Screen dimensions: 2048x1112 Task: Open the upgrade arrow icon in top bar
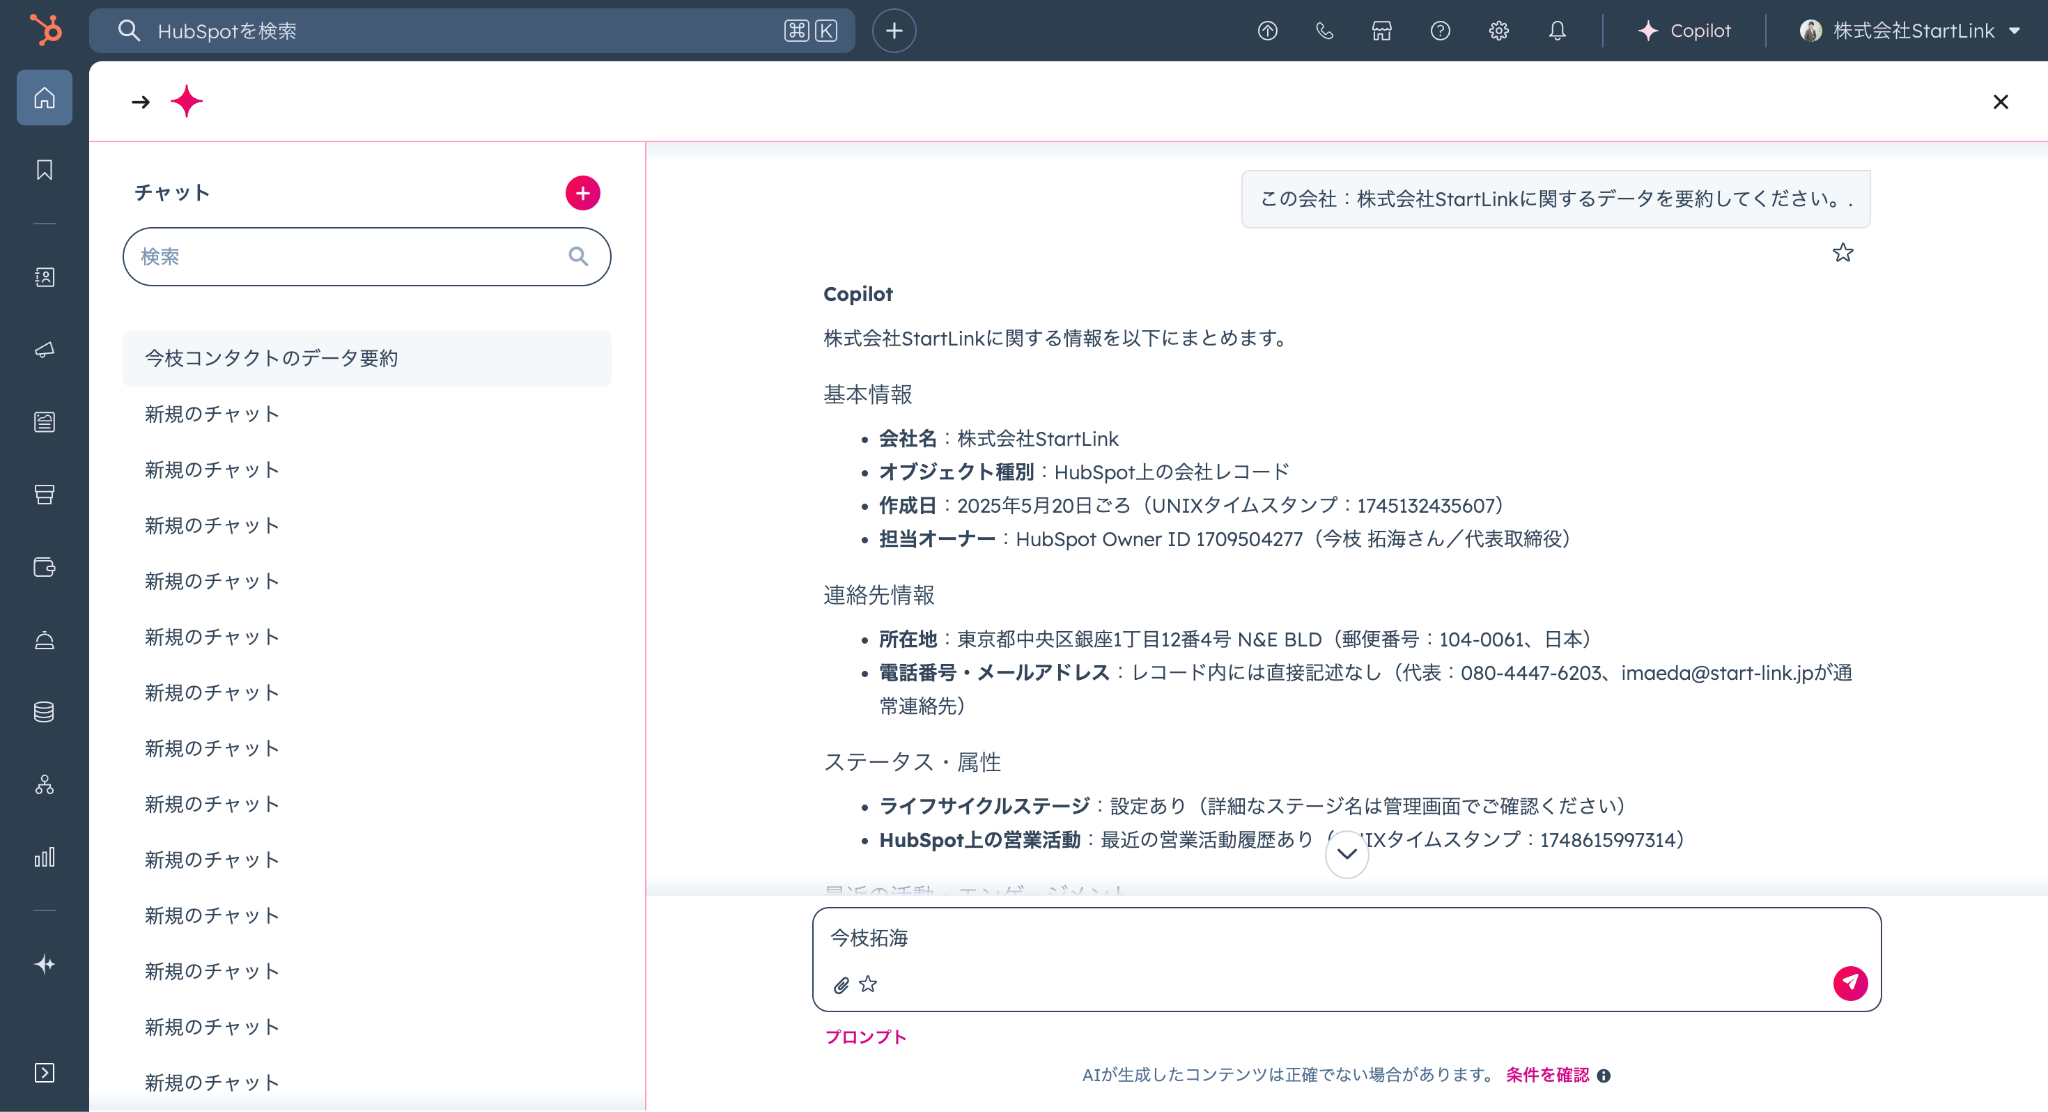pyautogui.click(x=1267, y=31)
